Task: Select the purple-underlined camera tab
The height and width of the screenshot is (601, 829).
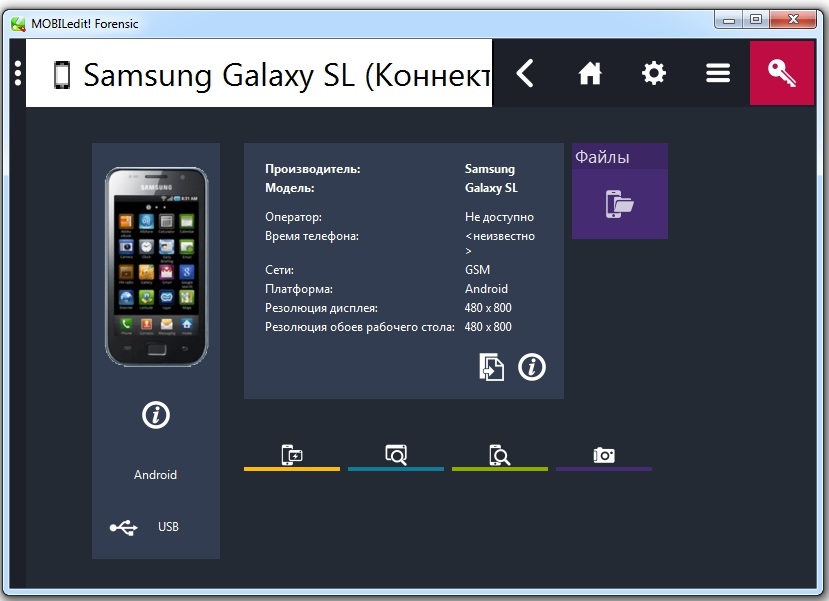Action: point(604,456)
